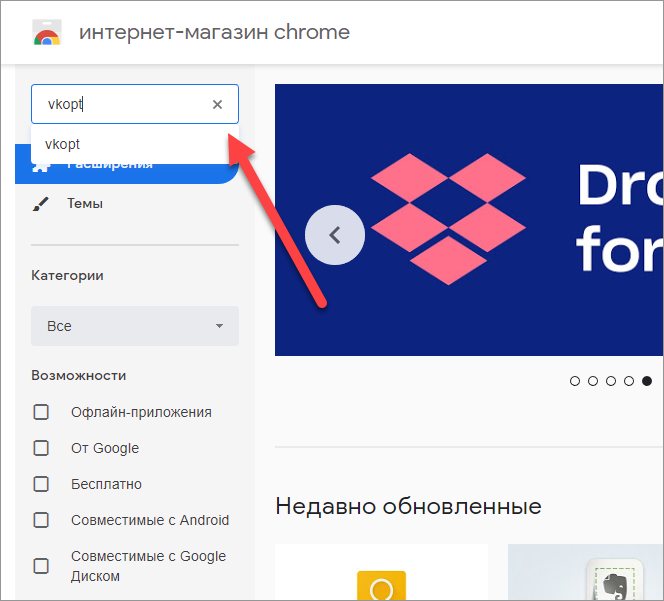
Task: Open the Все categories dropdown
Action: (x=135, y=326)
